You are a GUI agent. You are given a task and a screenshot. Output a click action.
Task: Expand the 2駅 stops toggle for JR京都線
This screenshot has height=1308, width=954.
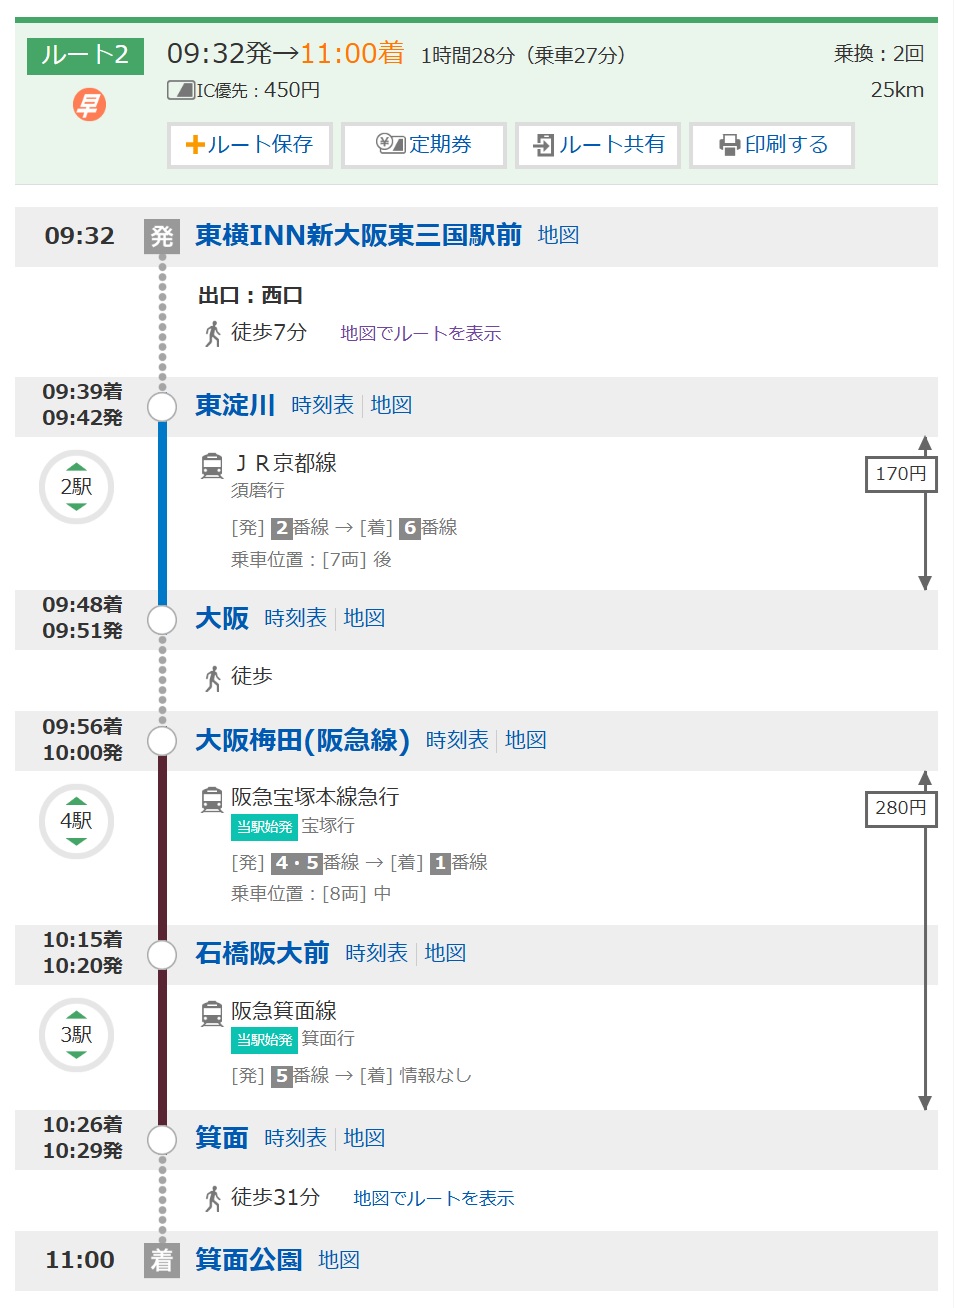(76, 487)
